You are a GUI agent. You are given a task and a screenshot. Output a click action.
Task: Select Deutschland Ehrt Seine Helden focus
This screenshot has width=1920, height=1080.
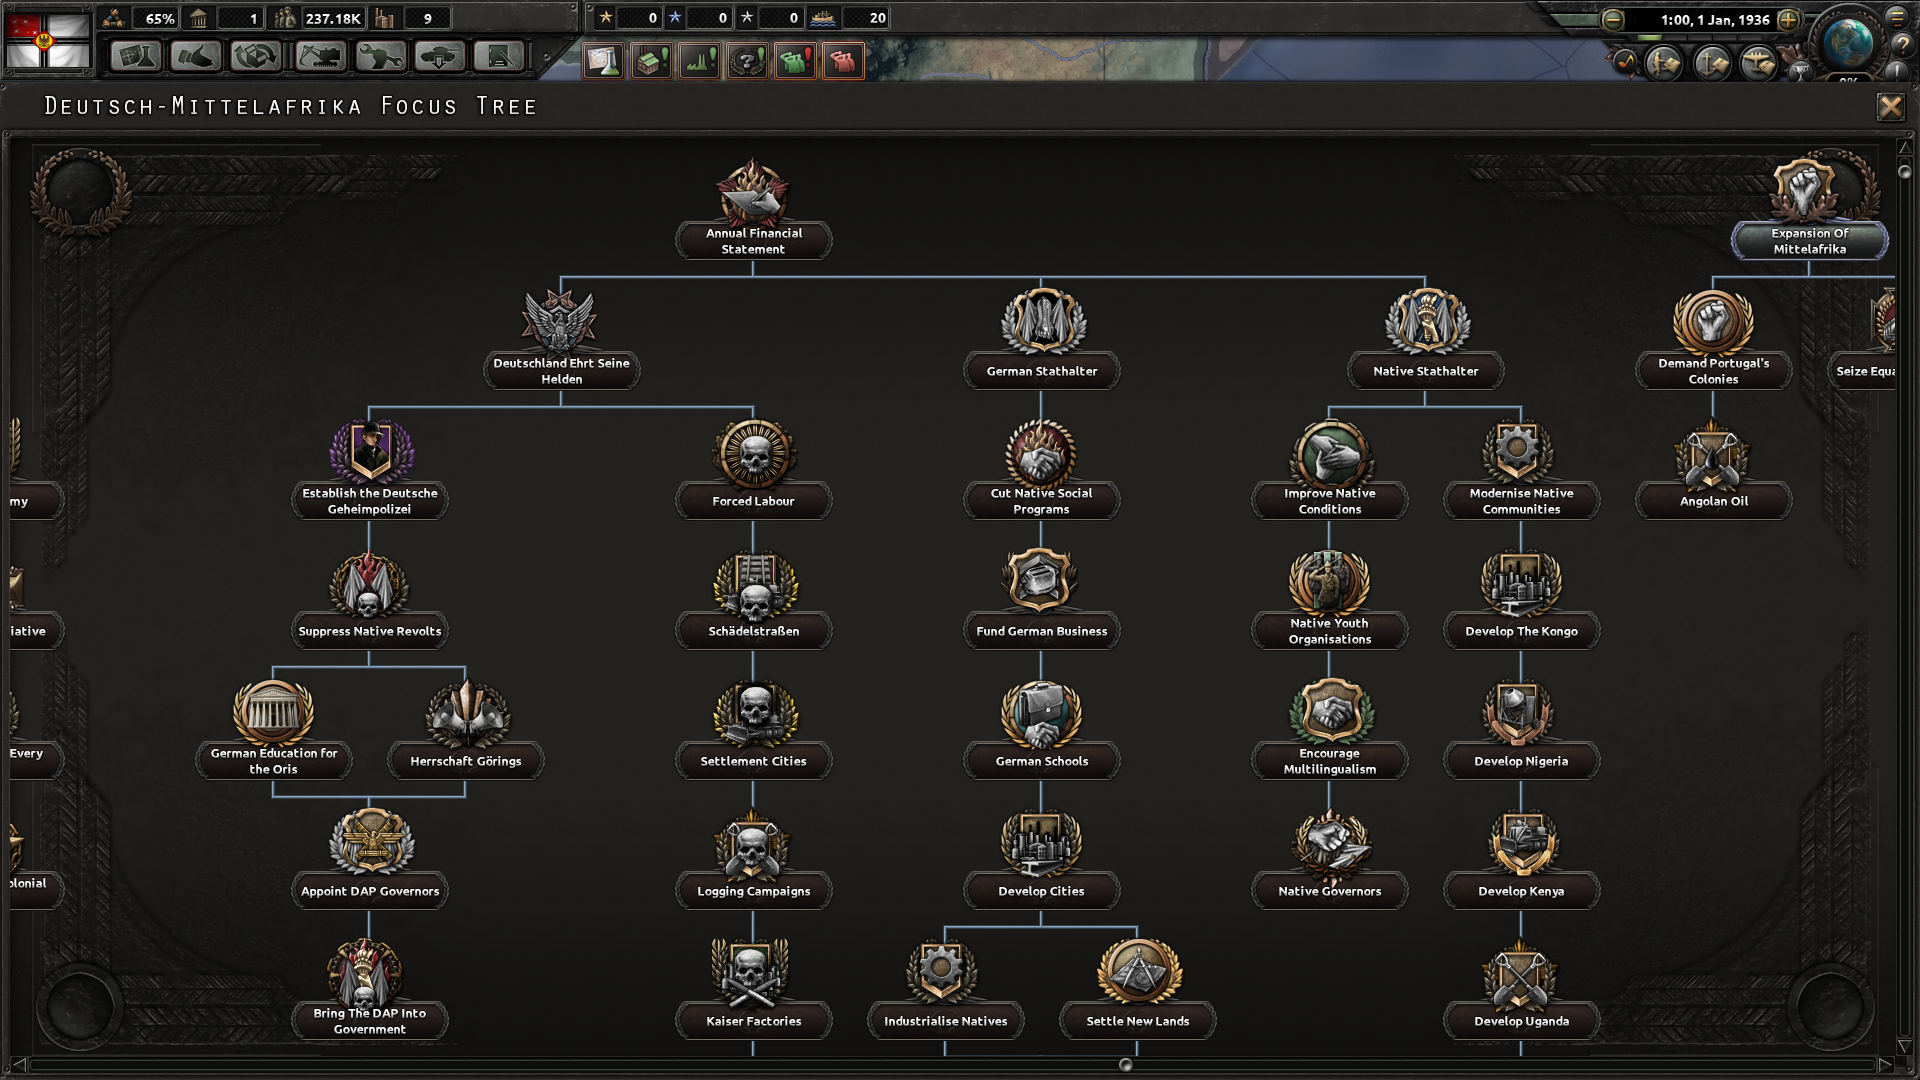[561, 340]
